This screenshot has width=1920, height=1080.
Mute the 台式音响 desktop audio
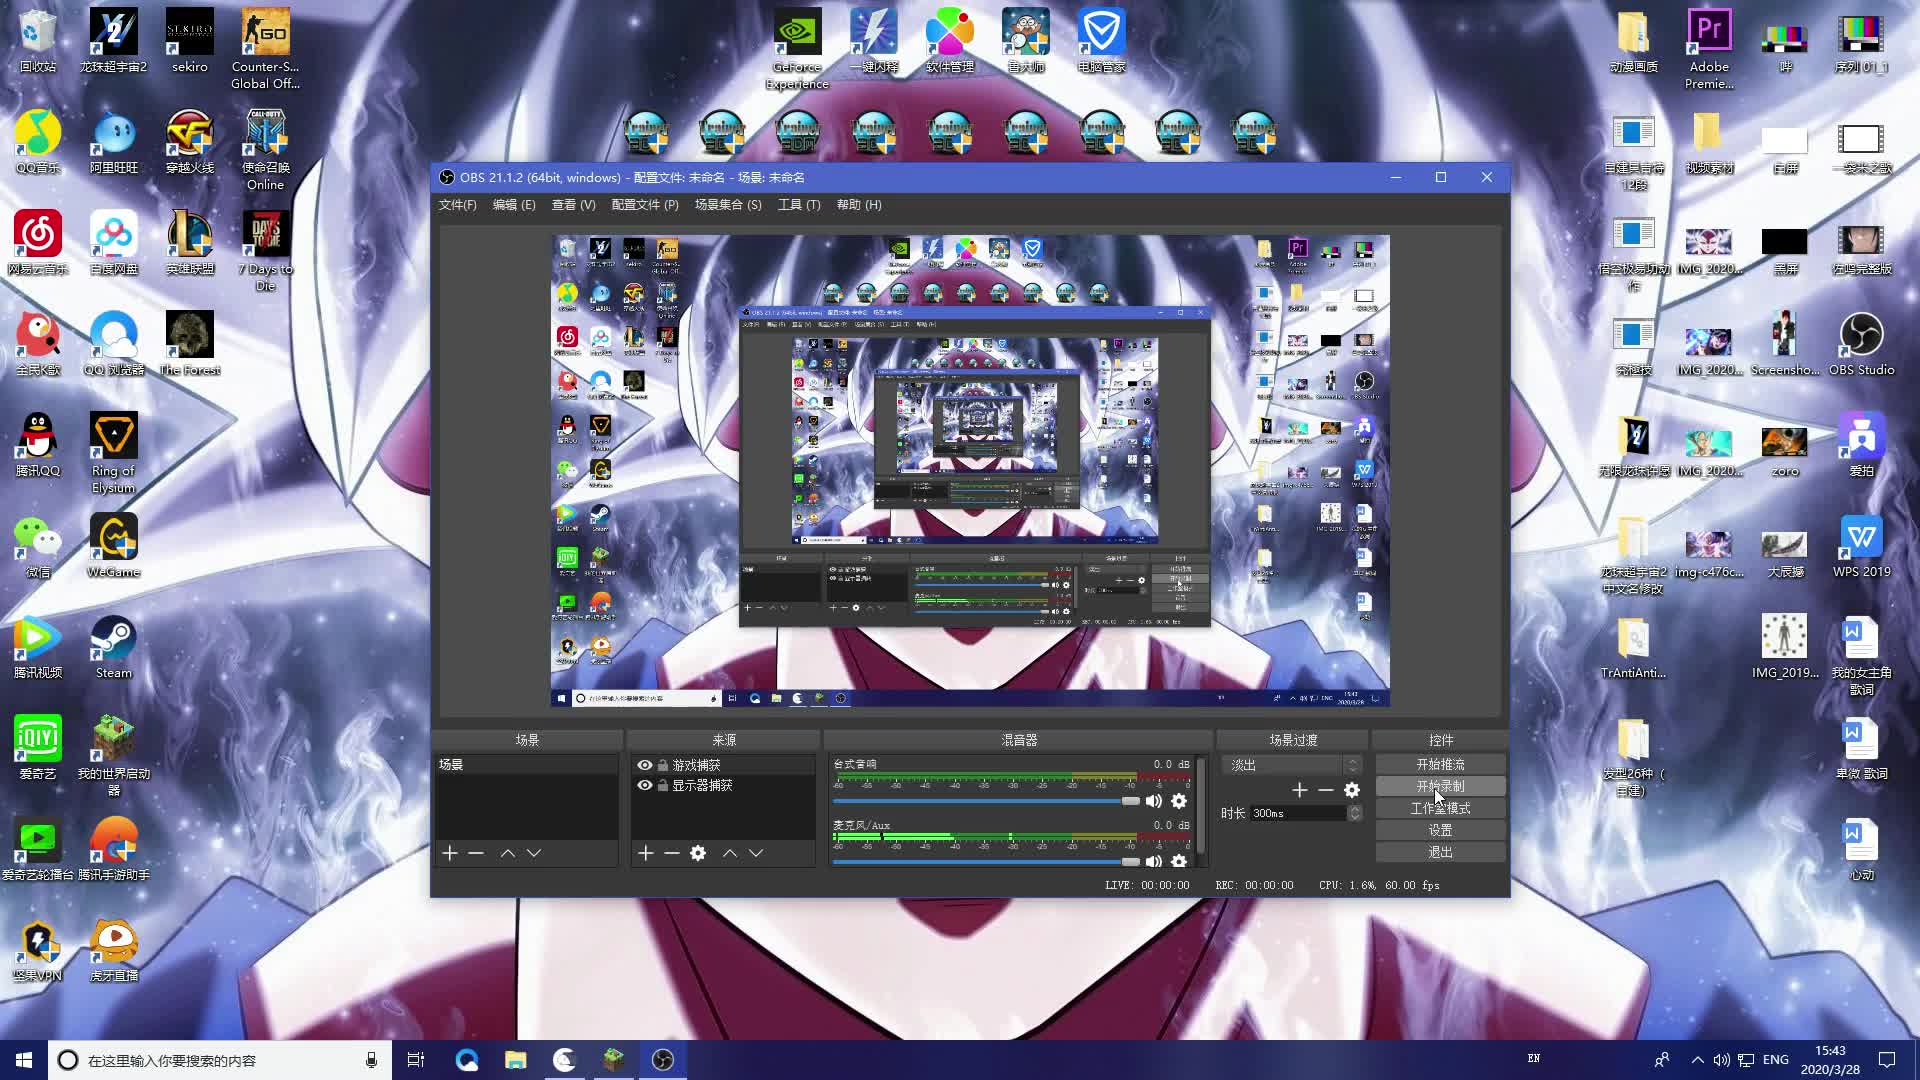point(1154,801)
